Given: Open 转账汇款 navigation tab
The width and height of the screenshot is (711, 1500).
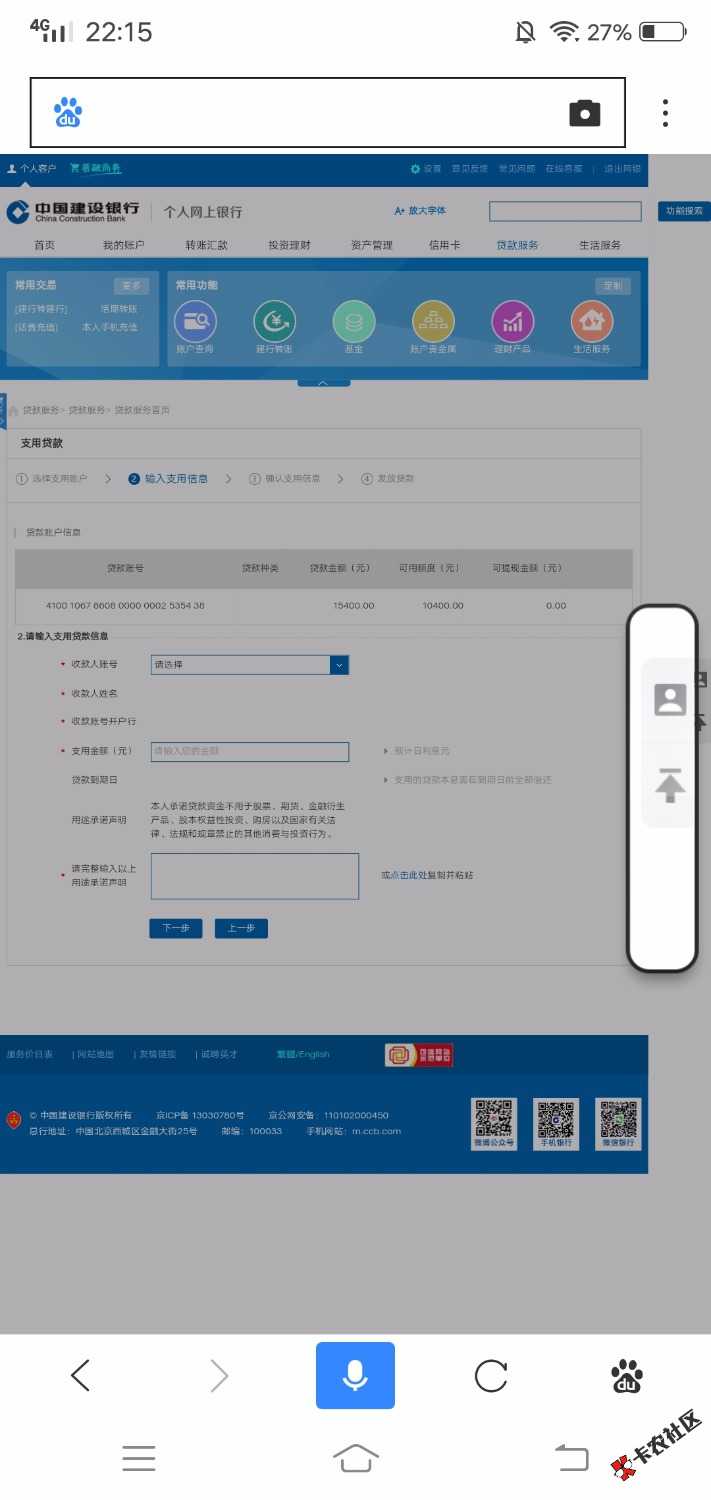Looking at the screenshot, I should 206,245.
